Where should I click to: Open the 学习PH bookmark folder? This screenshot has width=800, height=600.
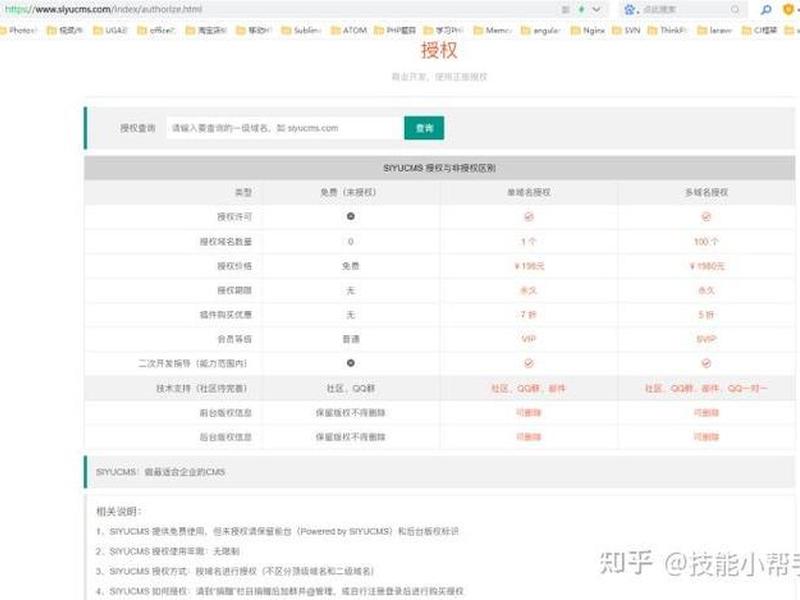coord(443,31)
